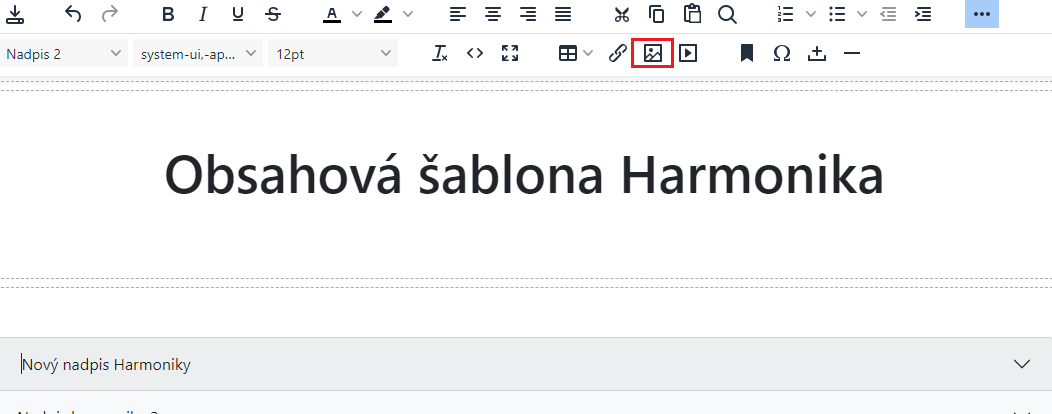Open the Nadpis 2 block format dropdown
This screenshot has height=414, width=1052.
65,54
